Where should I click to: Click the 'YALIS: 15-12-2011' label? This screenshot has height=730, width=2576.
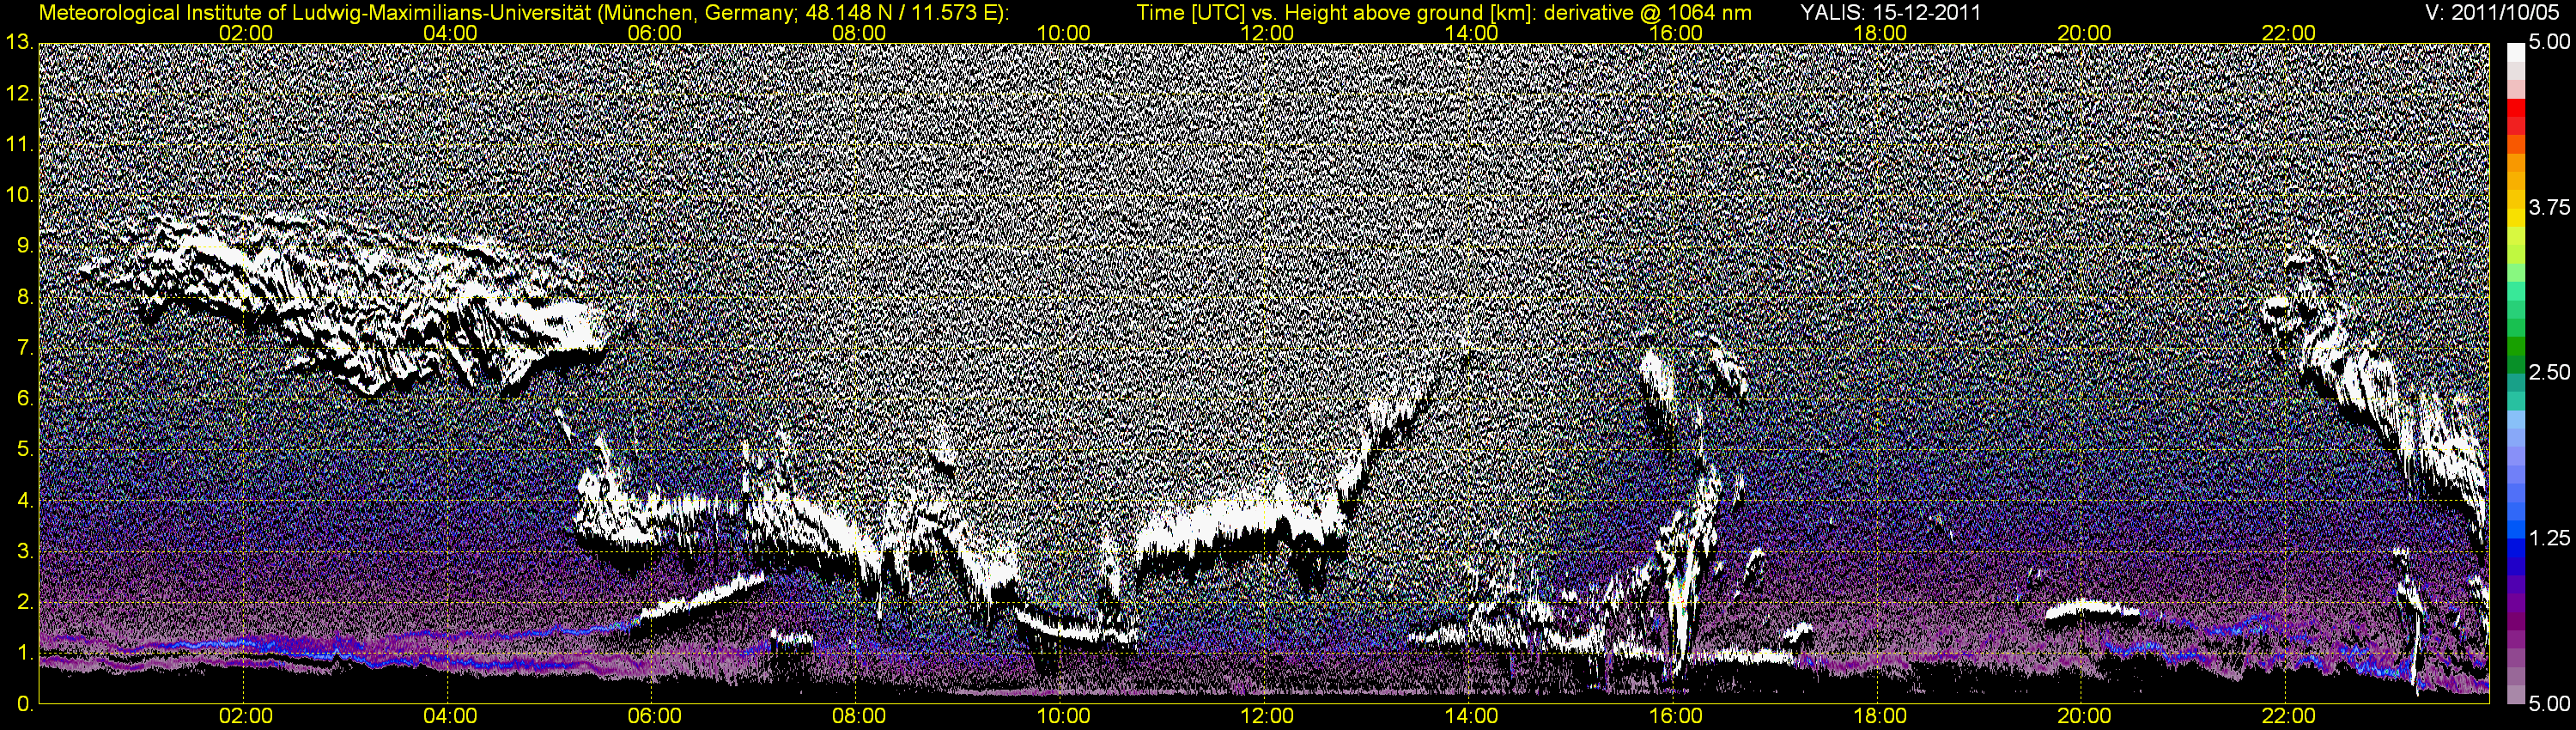pyautogui.click(x=1890, y=13)
